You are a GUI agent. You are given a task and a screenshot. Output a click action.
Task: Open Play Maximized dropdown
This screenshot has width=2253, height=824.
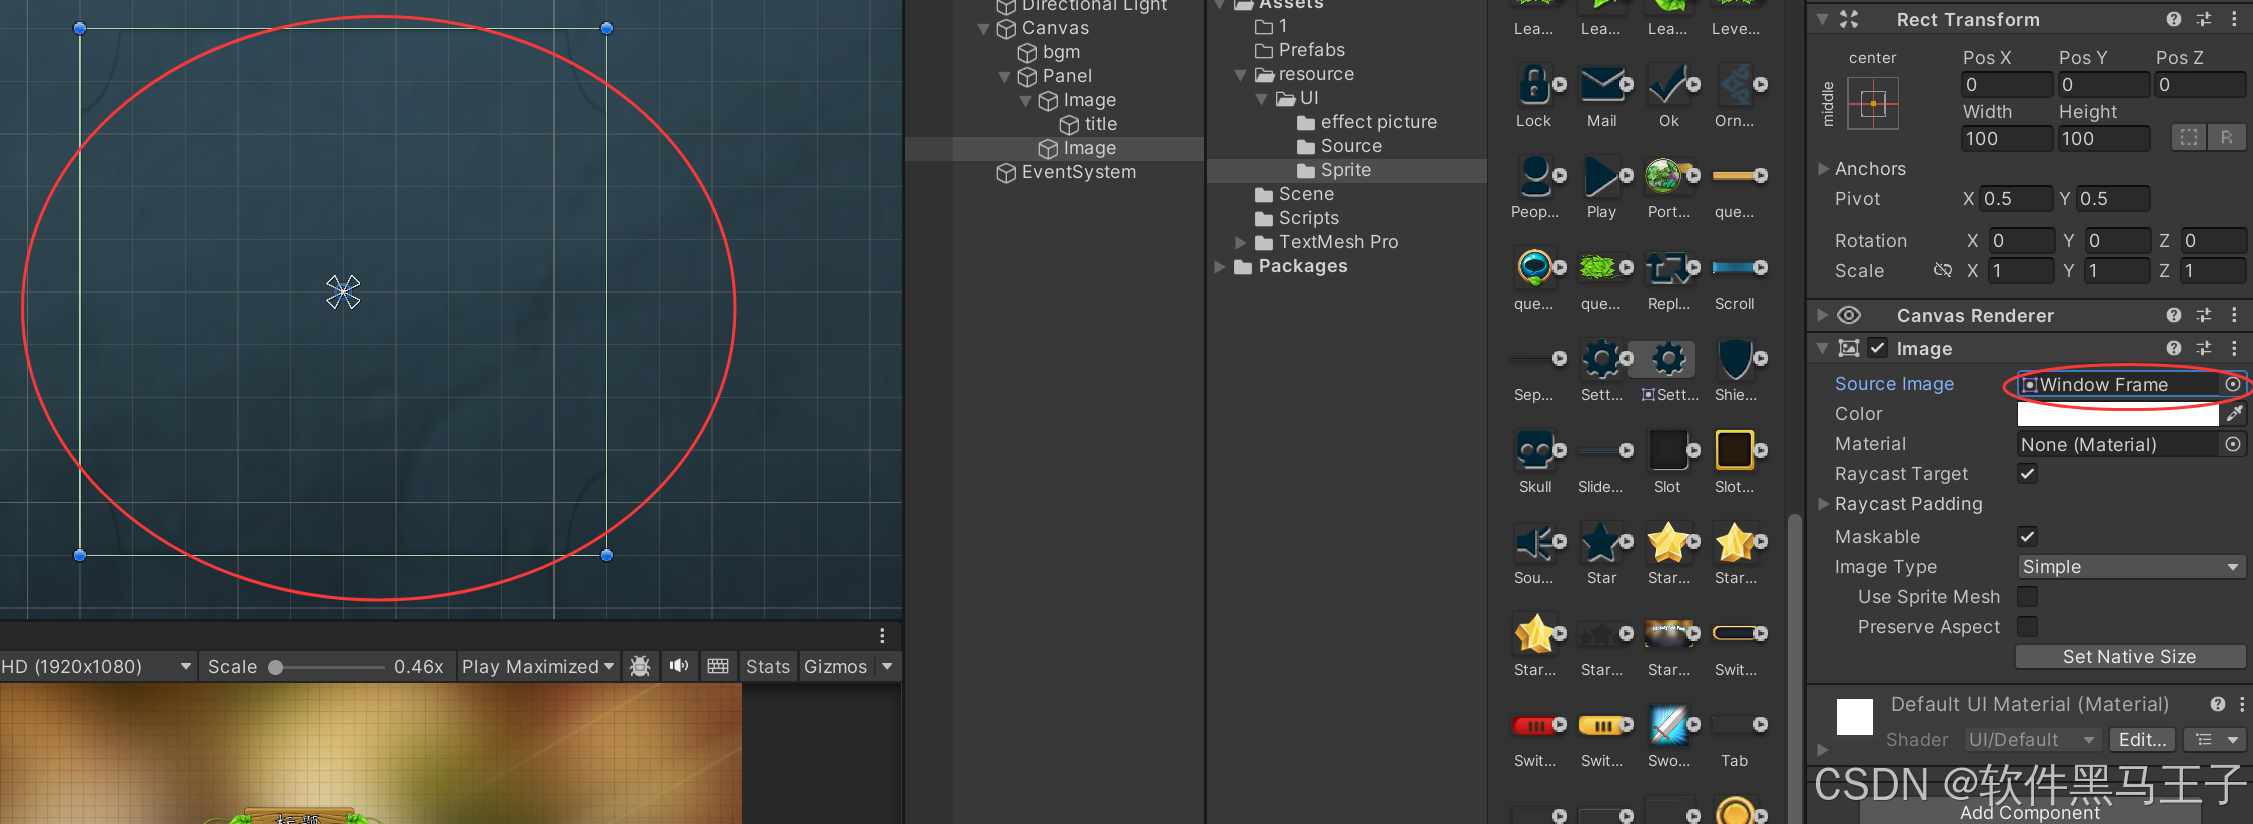pyautogui.click(x=538, y=666)
